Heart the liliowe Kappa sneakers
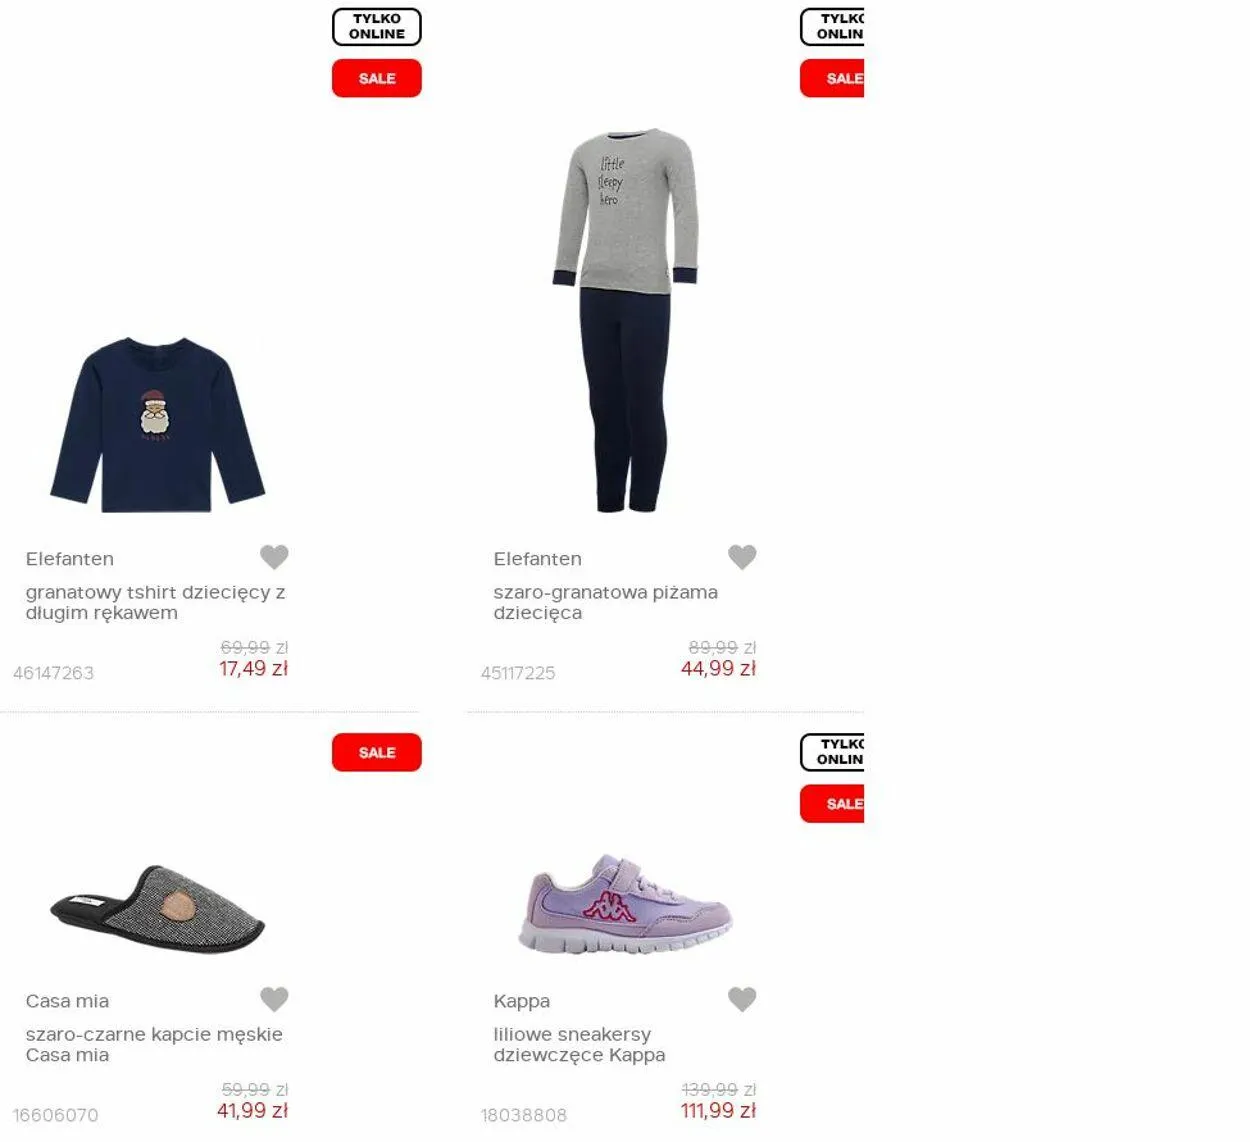1250x1142 pixels. point(742,999)
